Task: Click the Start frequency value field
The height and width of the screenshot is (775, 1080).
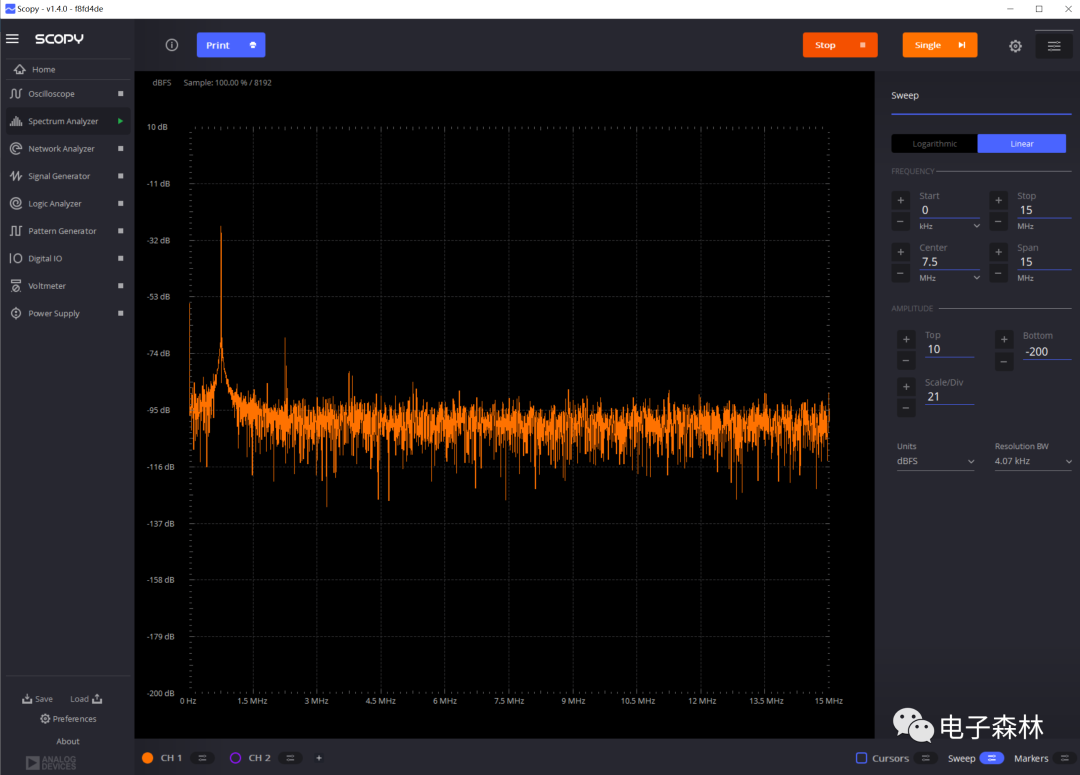Action: pos(948,210)
